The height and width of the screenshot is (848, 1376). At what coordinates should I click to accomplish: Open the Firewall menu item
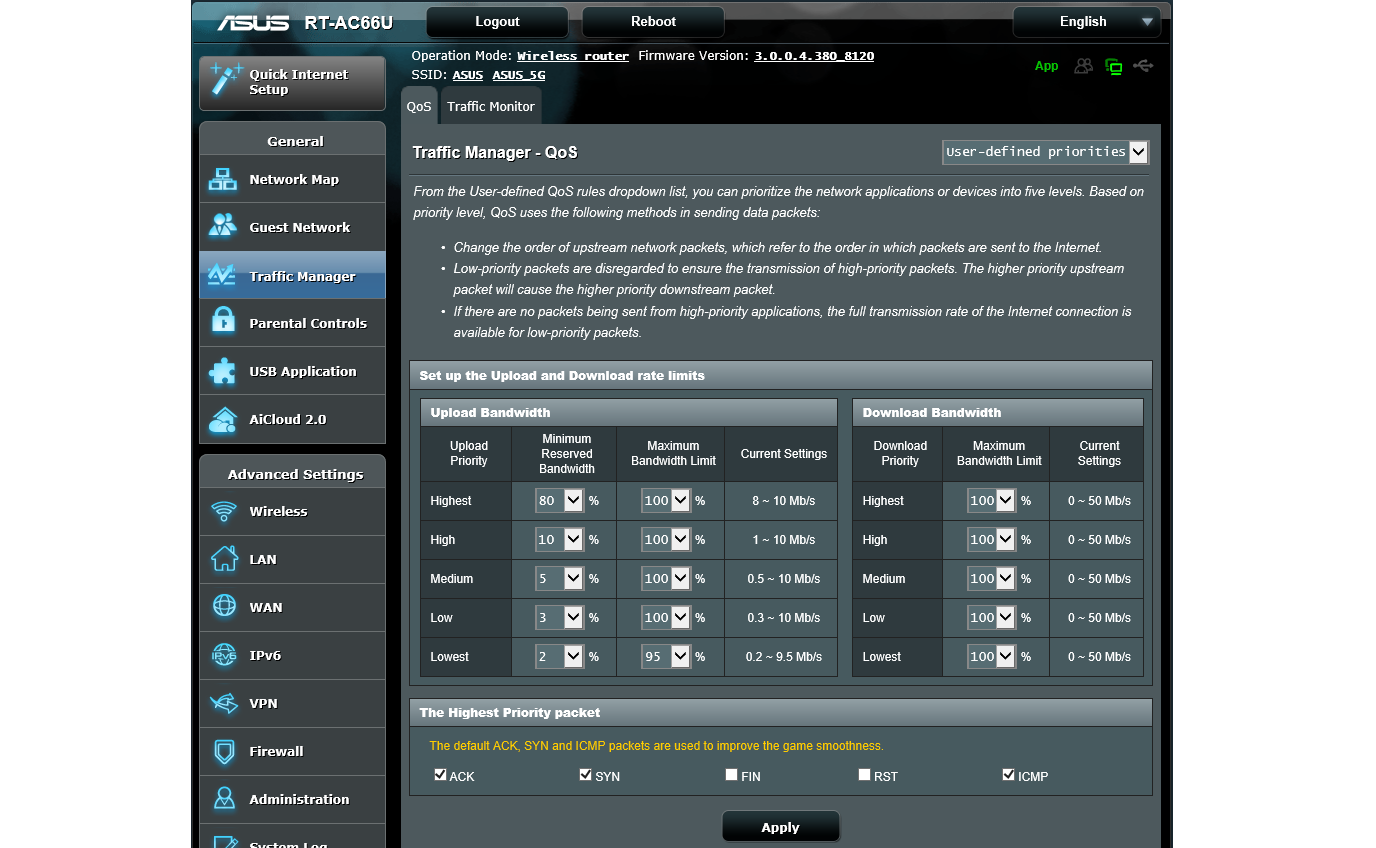click(292, 751)
